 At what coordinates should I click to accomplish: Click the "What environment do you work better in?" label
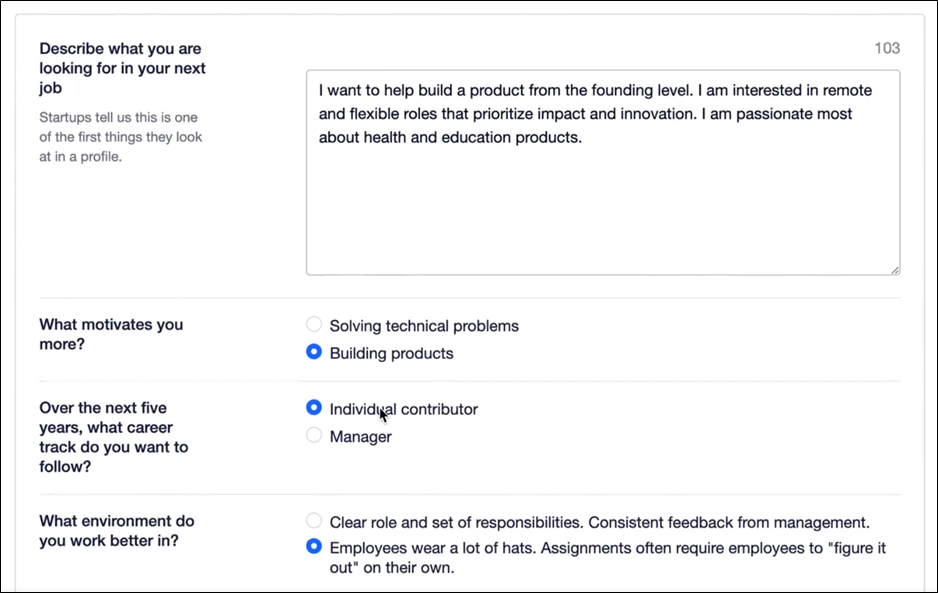[x=116, y=530]
